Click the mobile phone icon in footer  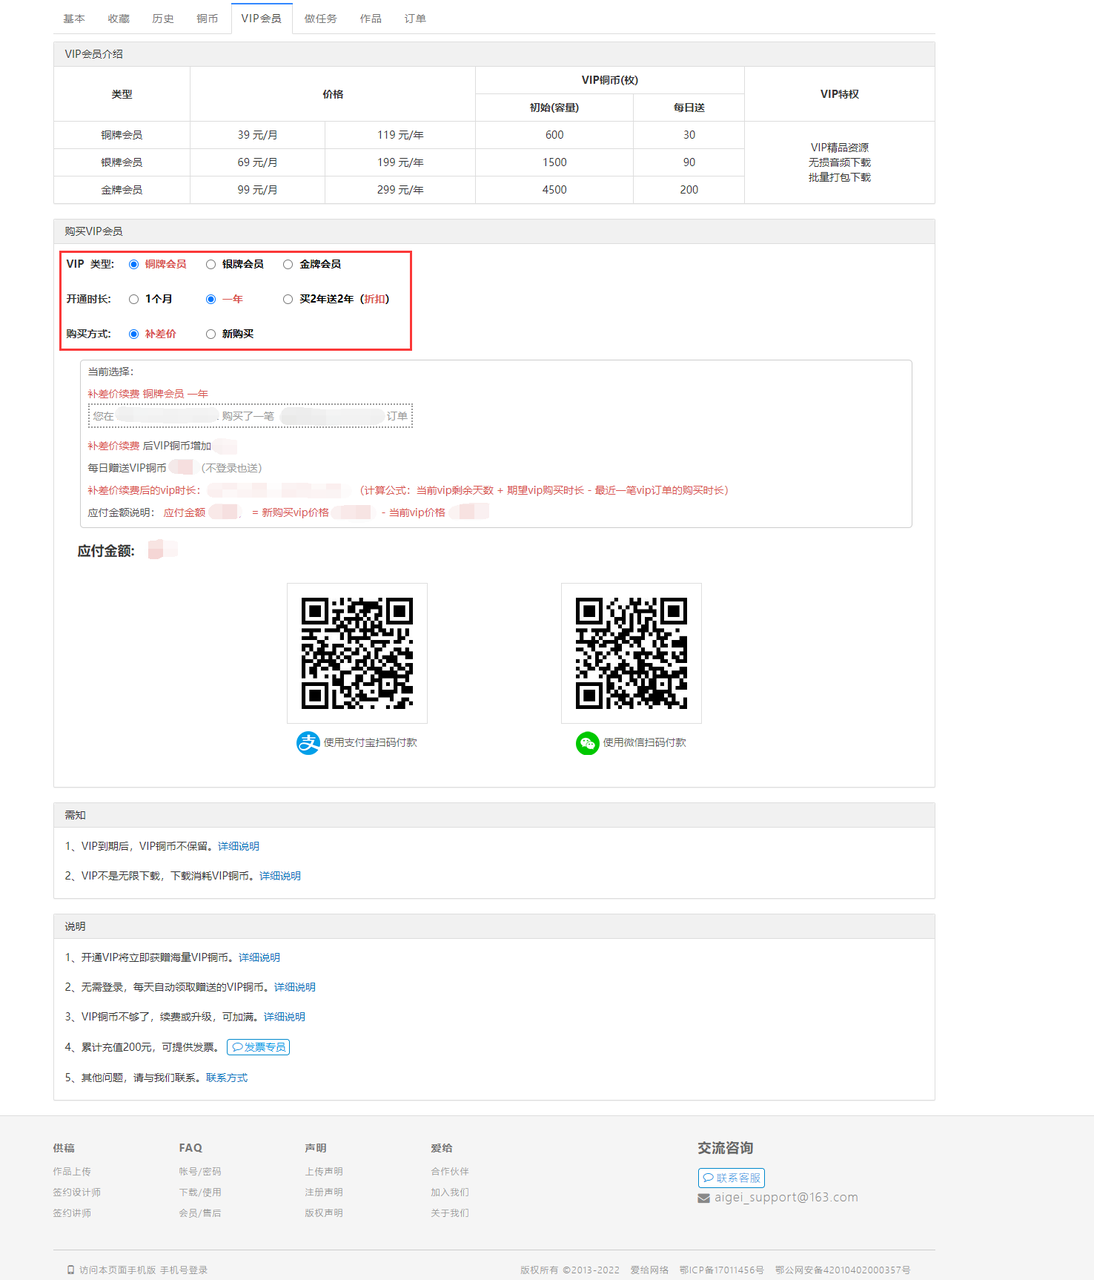pos(70,1270)
